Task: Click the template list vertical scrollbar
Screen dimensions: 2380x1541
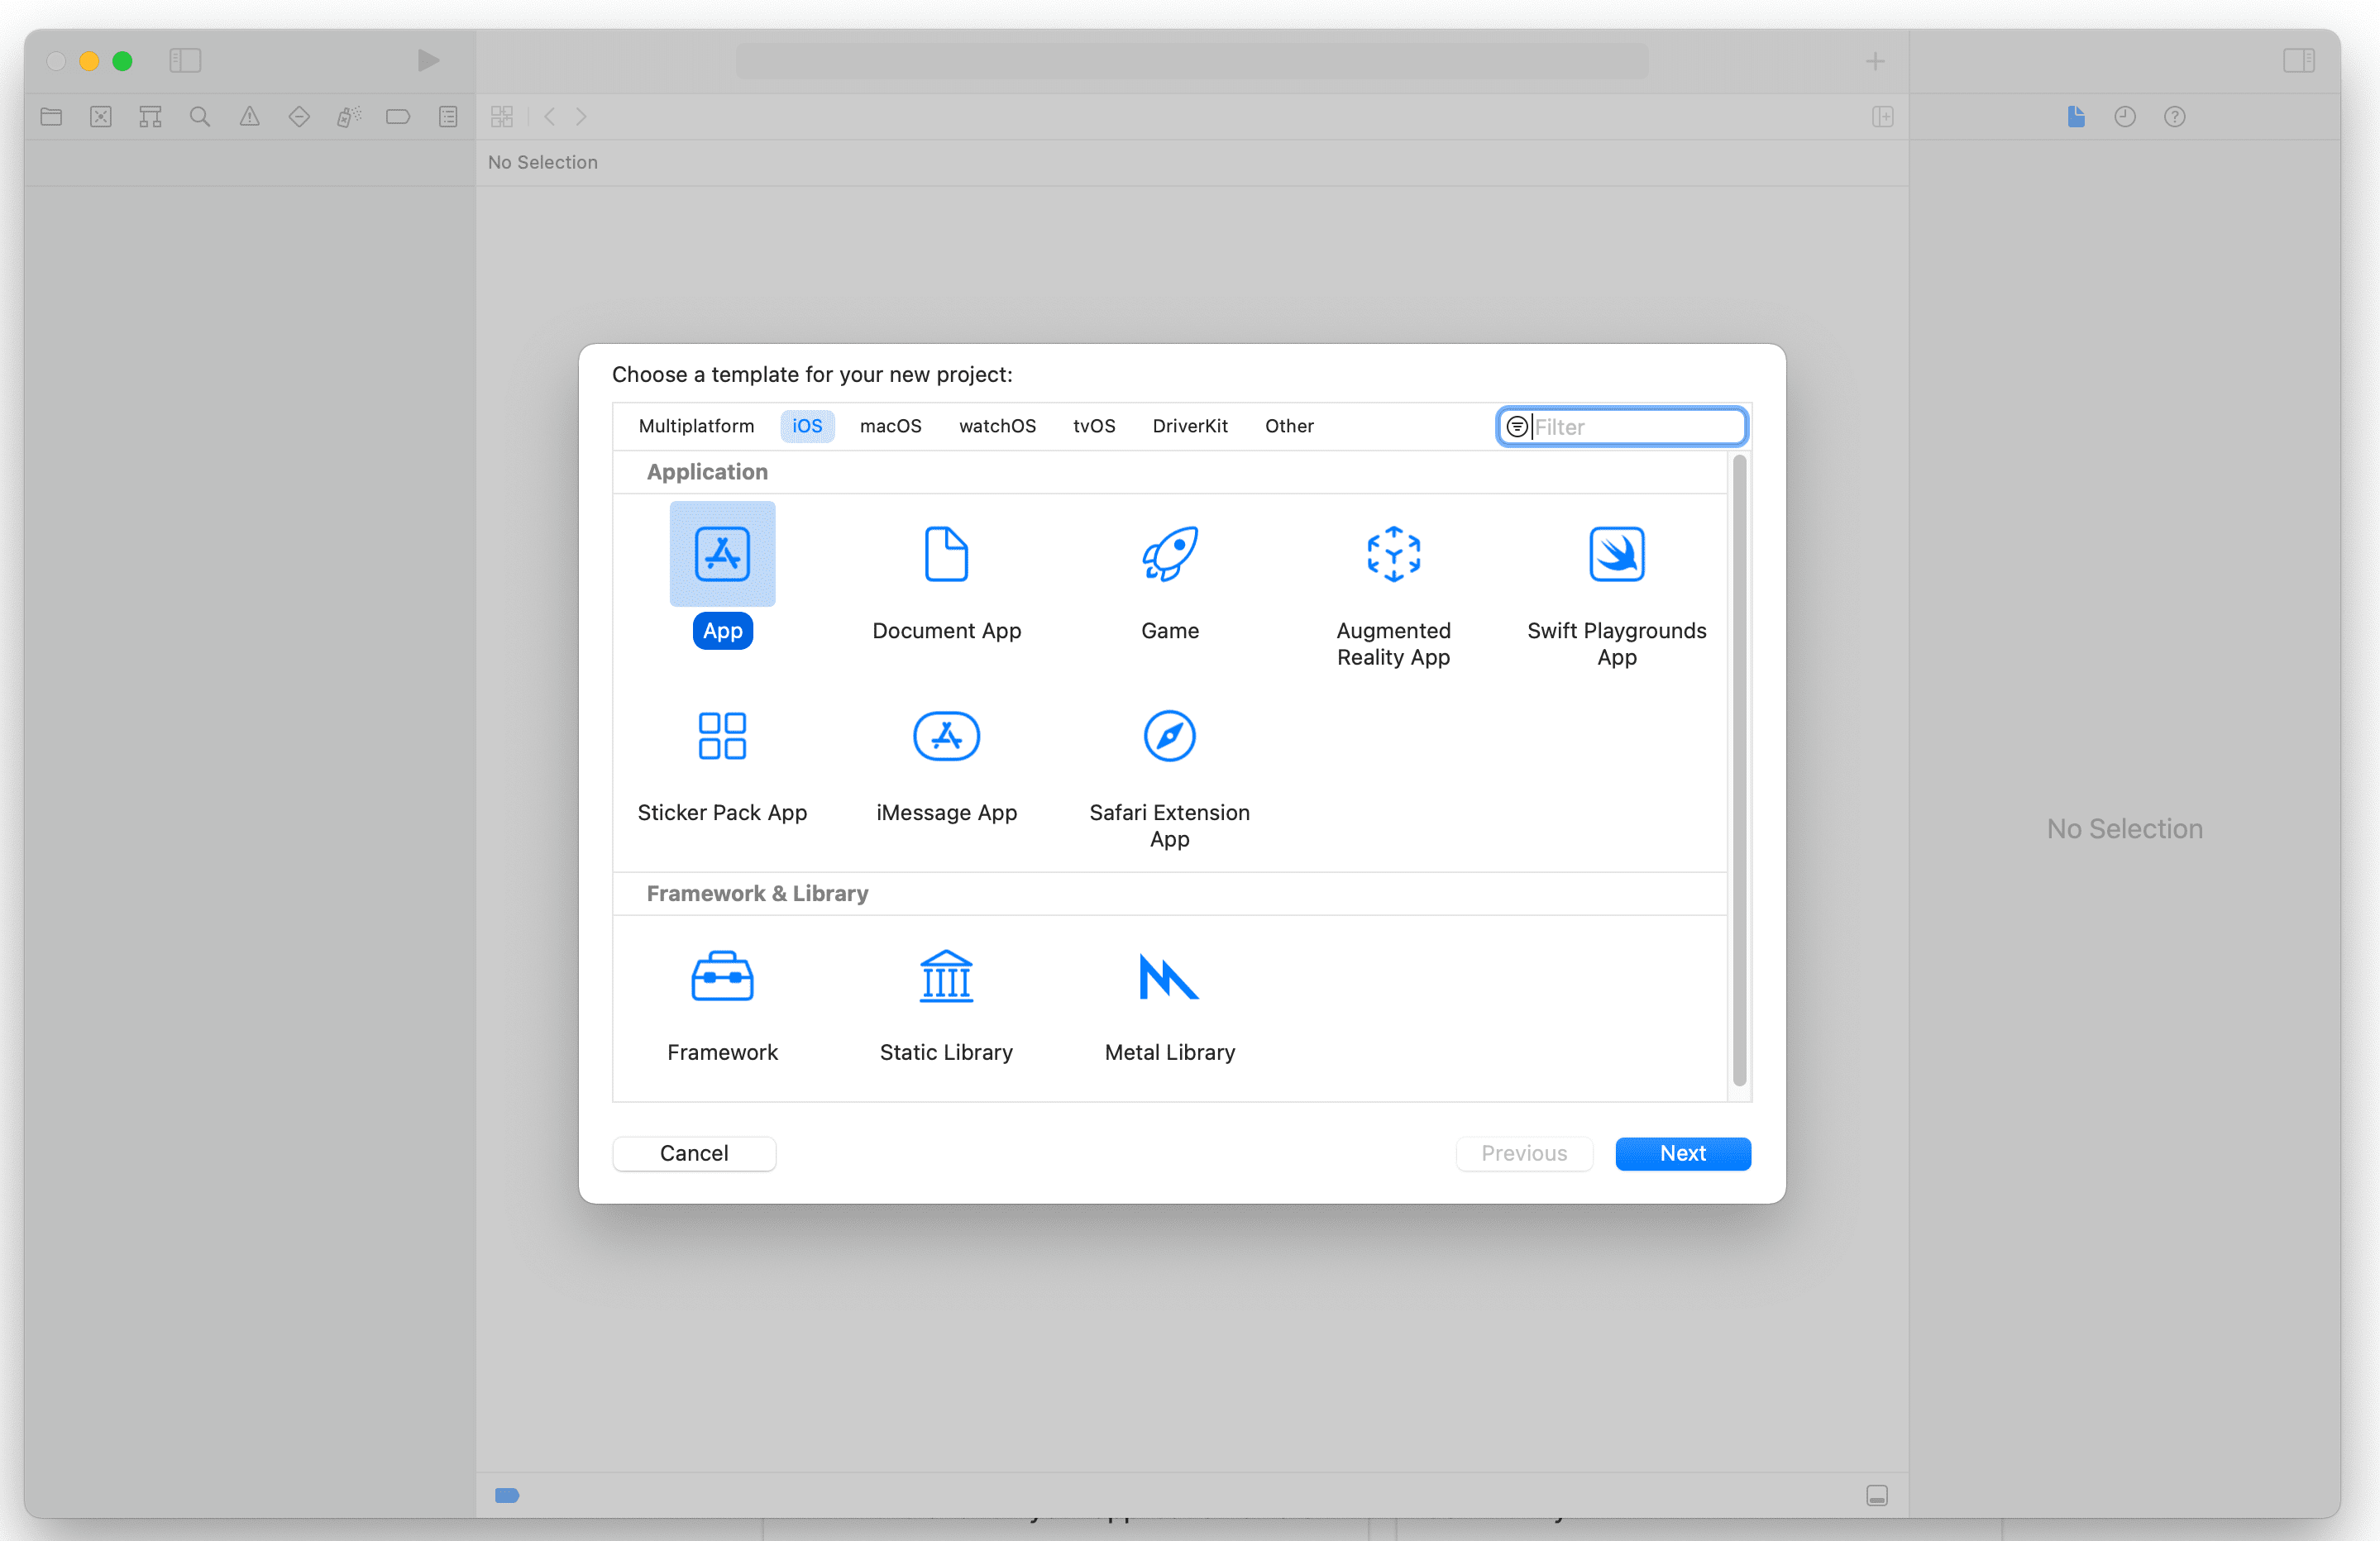Action: pyautogui.click(x=1739, y=770)
